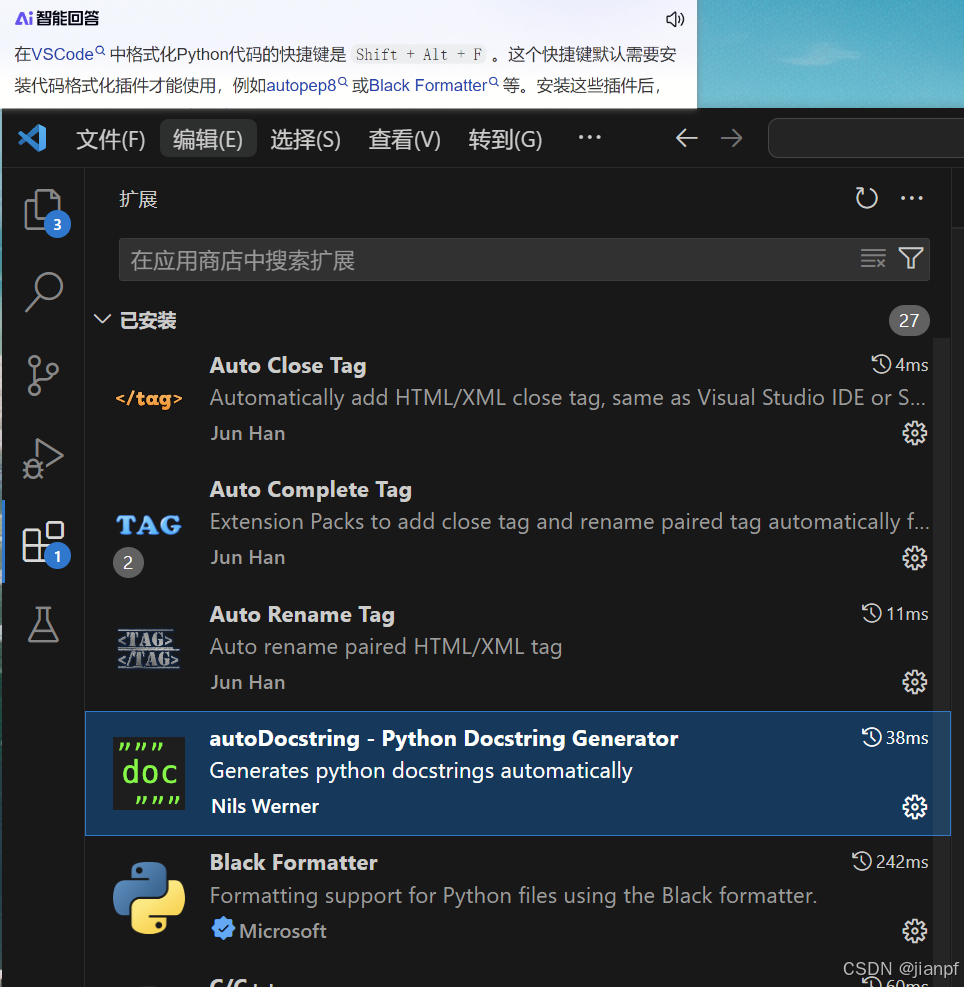
Task: Open the 转到(G) menu
Action: coord(505,139)
